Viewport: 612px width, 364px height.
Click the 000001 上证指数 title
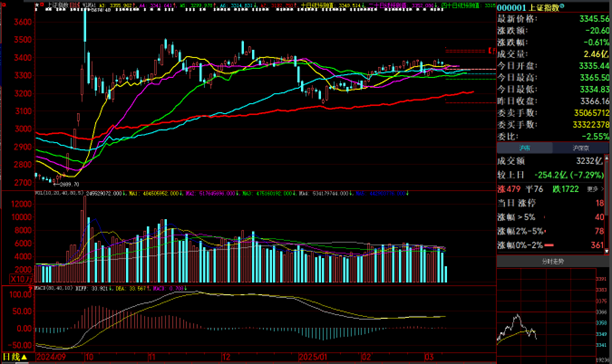(528, 8)
